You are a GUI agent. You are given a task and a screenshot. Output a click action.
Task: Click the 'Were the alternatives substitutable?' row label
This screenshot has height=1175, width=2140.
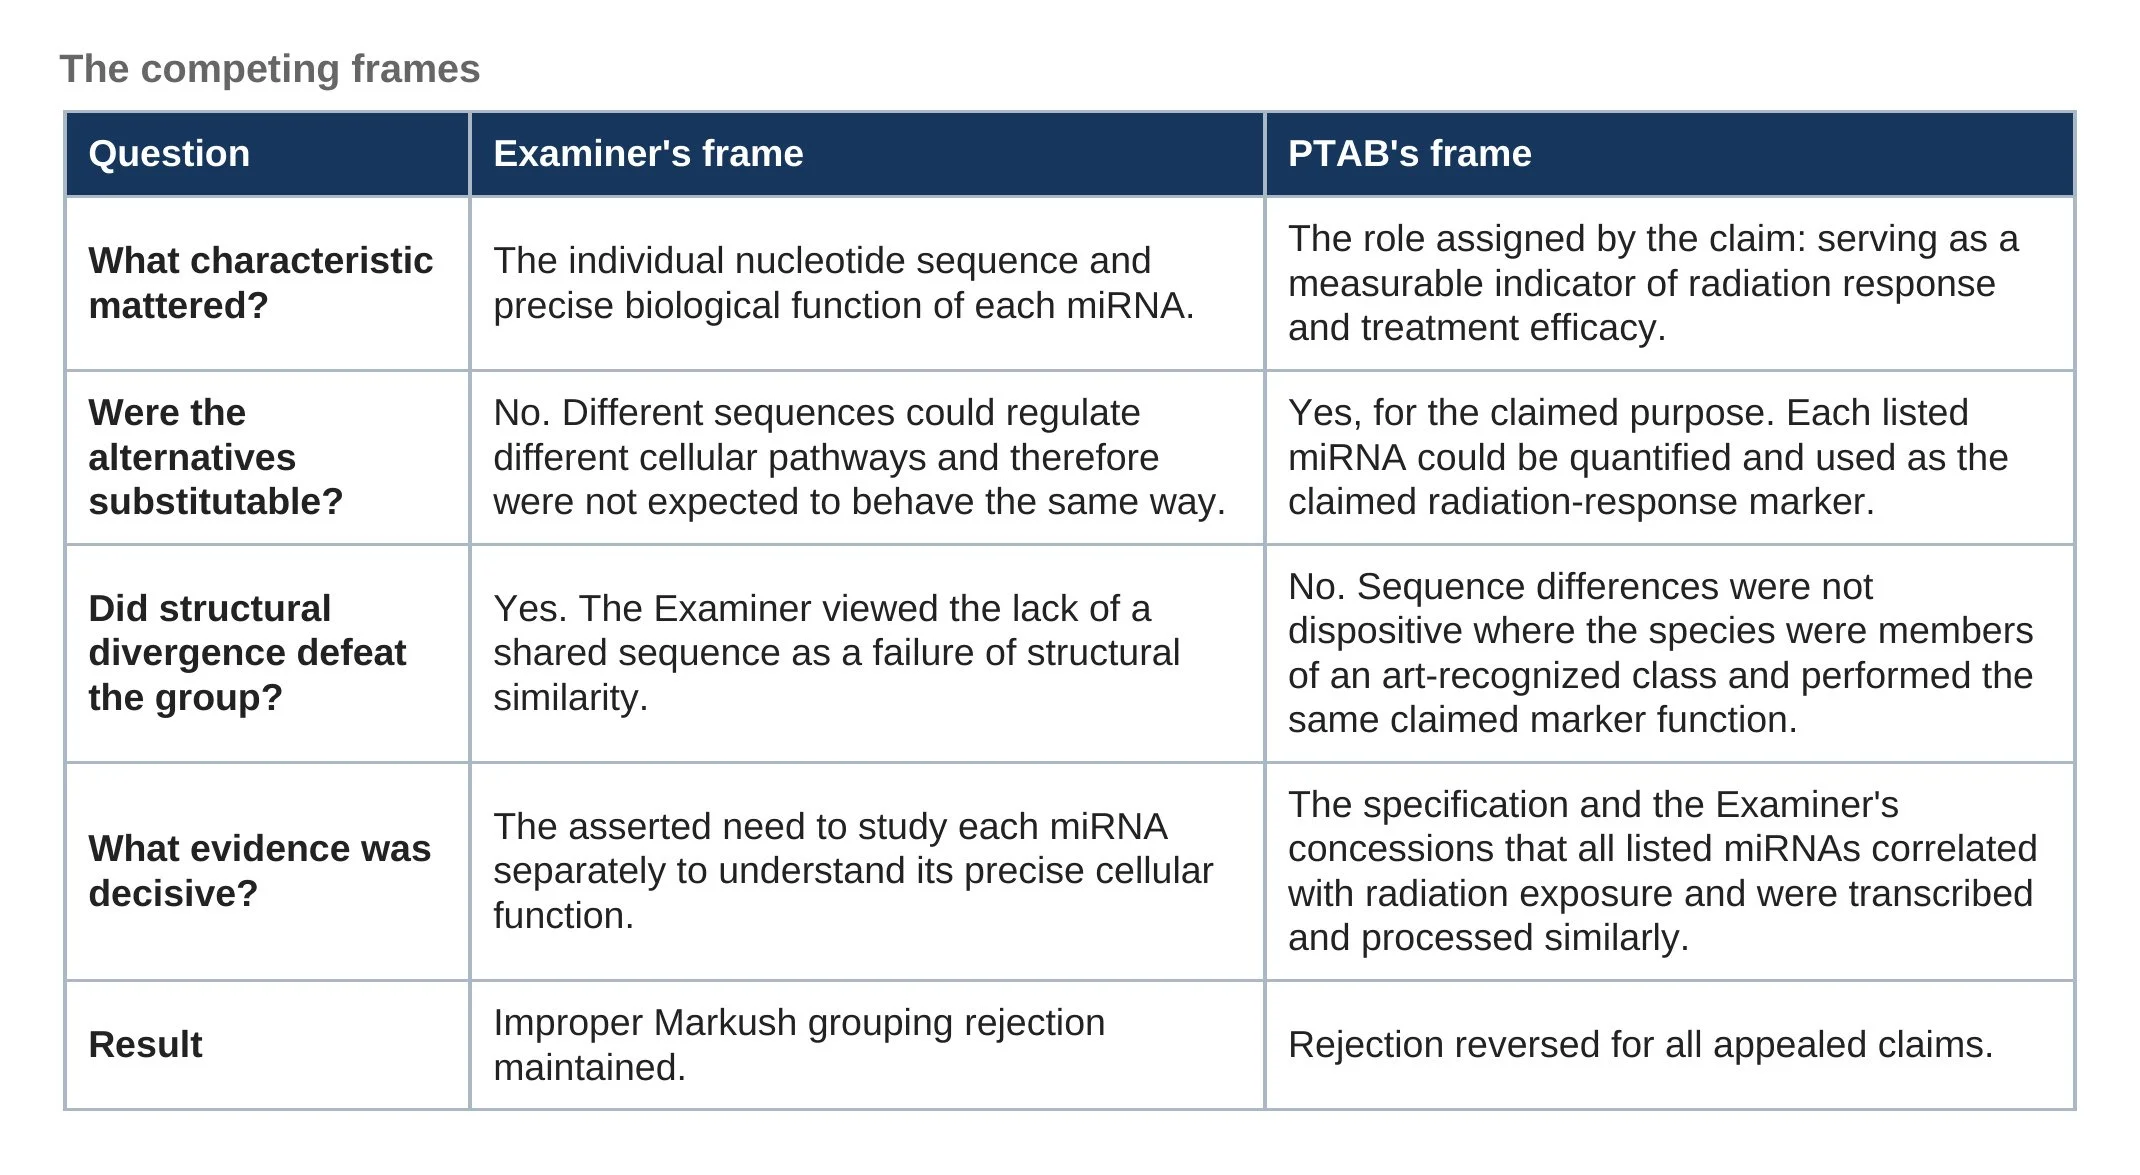[267, 458]
